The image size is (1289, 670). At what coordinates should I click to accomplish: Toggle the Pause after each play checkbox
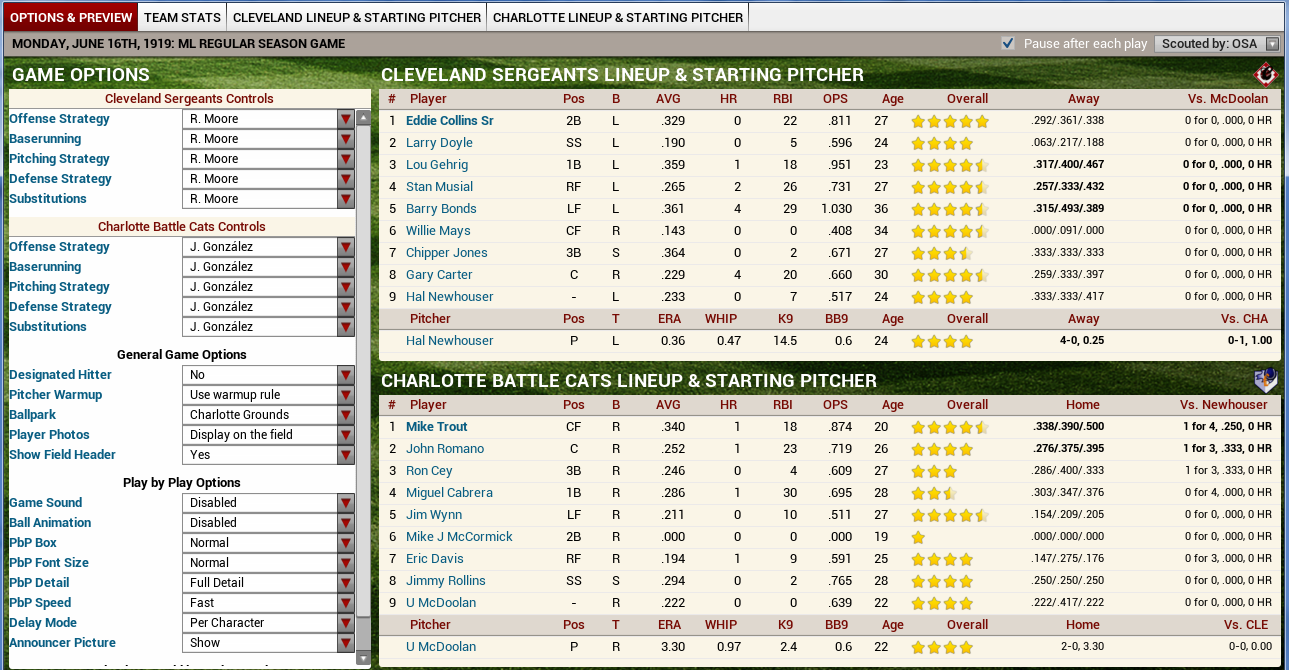pos(1008,44)
